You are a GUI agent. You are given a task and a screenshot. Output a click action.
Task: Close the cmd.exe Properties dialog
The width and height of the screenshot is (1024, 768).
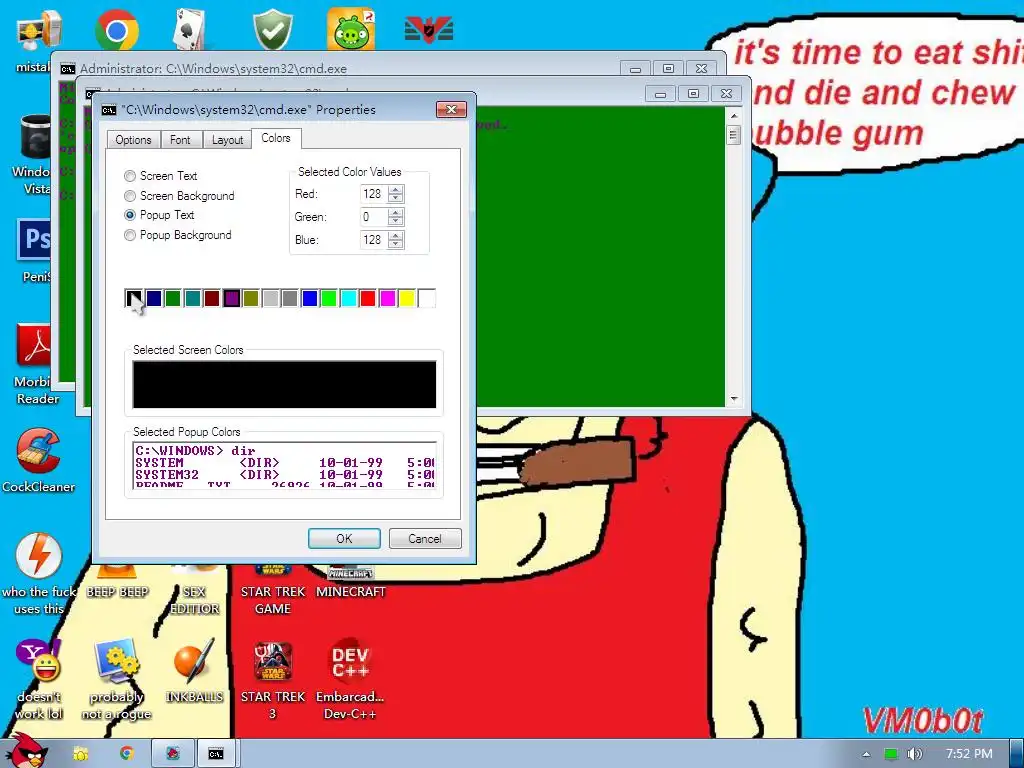(451, 110)
